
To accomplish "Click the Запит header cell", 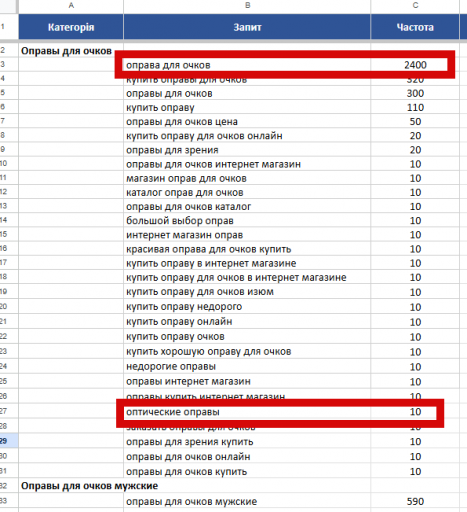I will point(247,27).
